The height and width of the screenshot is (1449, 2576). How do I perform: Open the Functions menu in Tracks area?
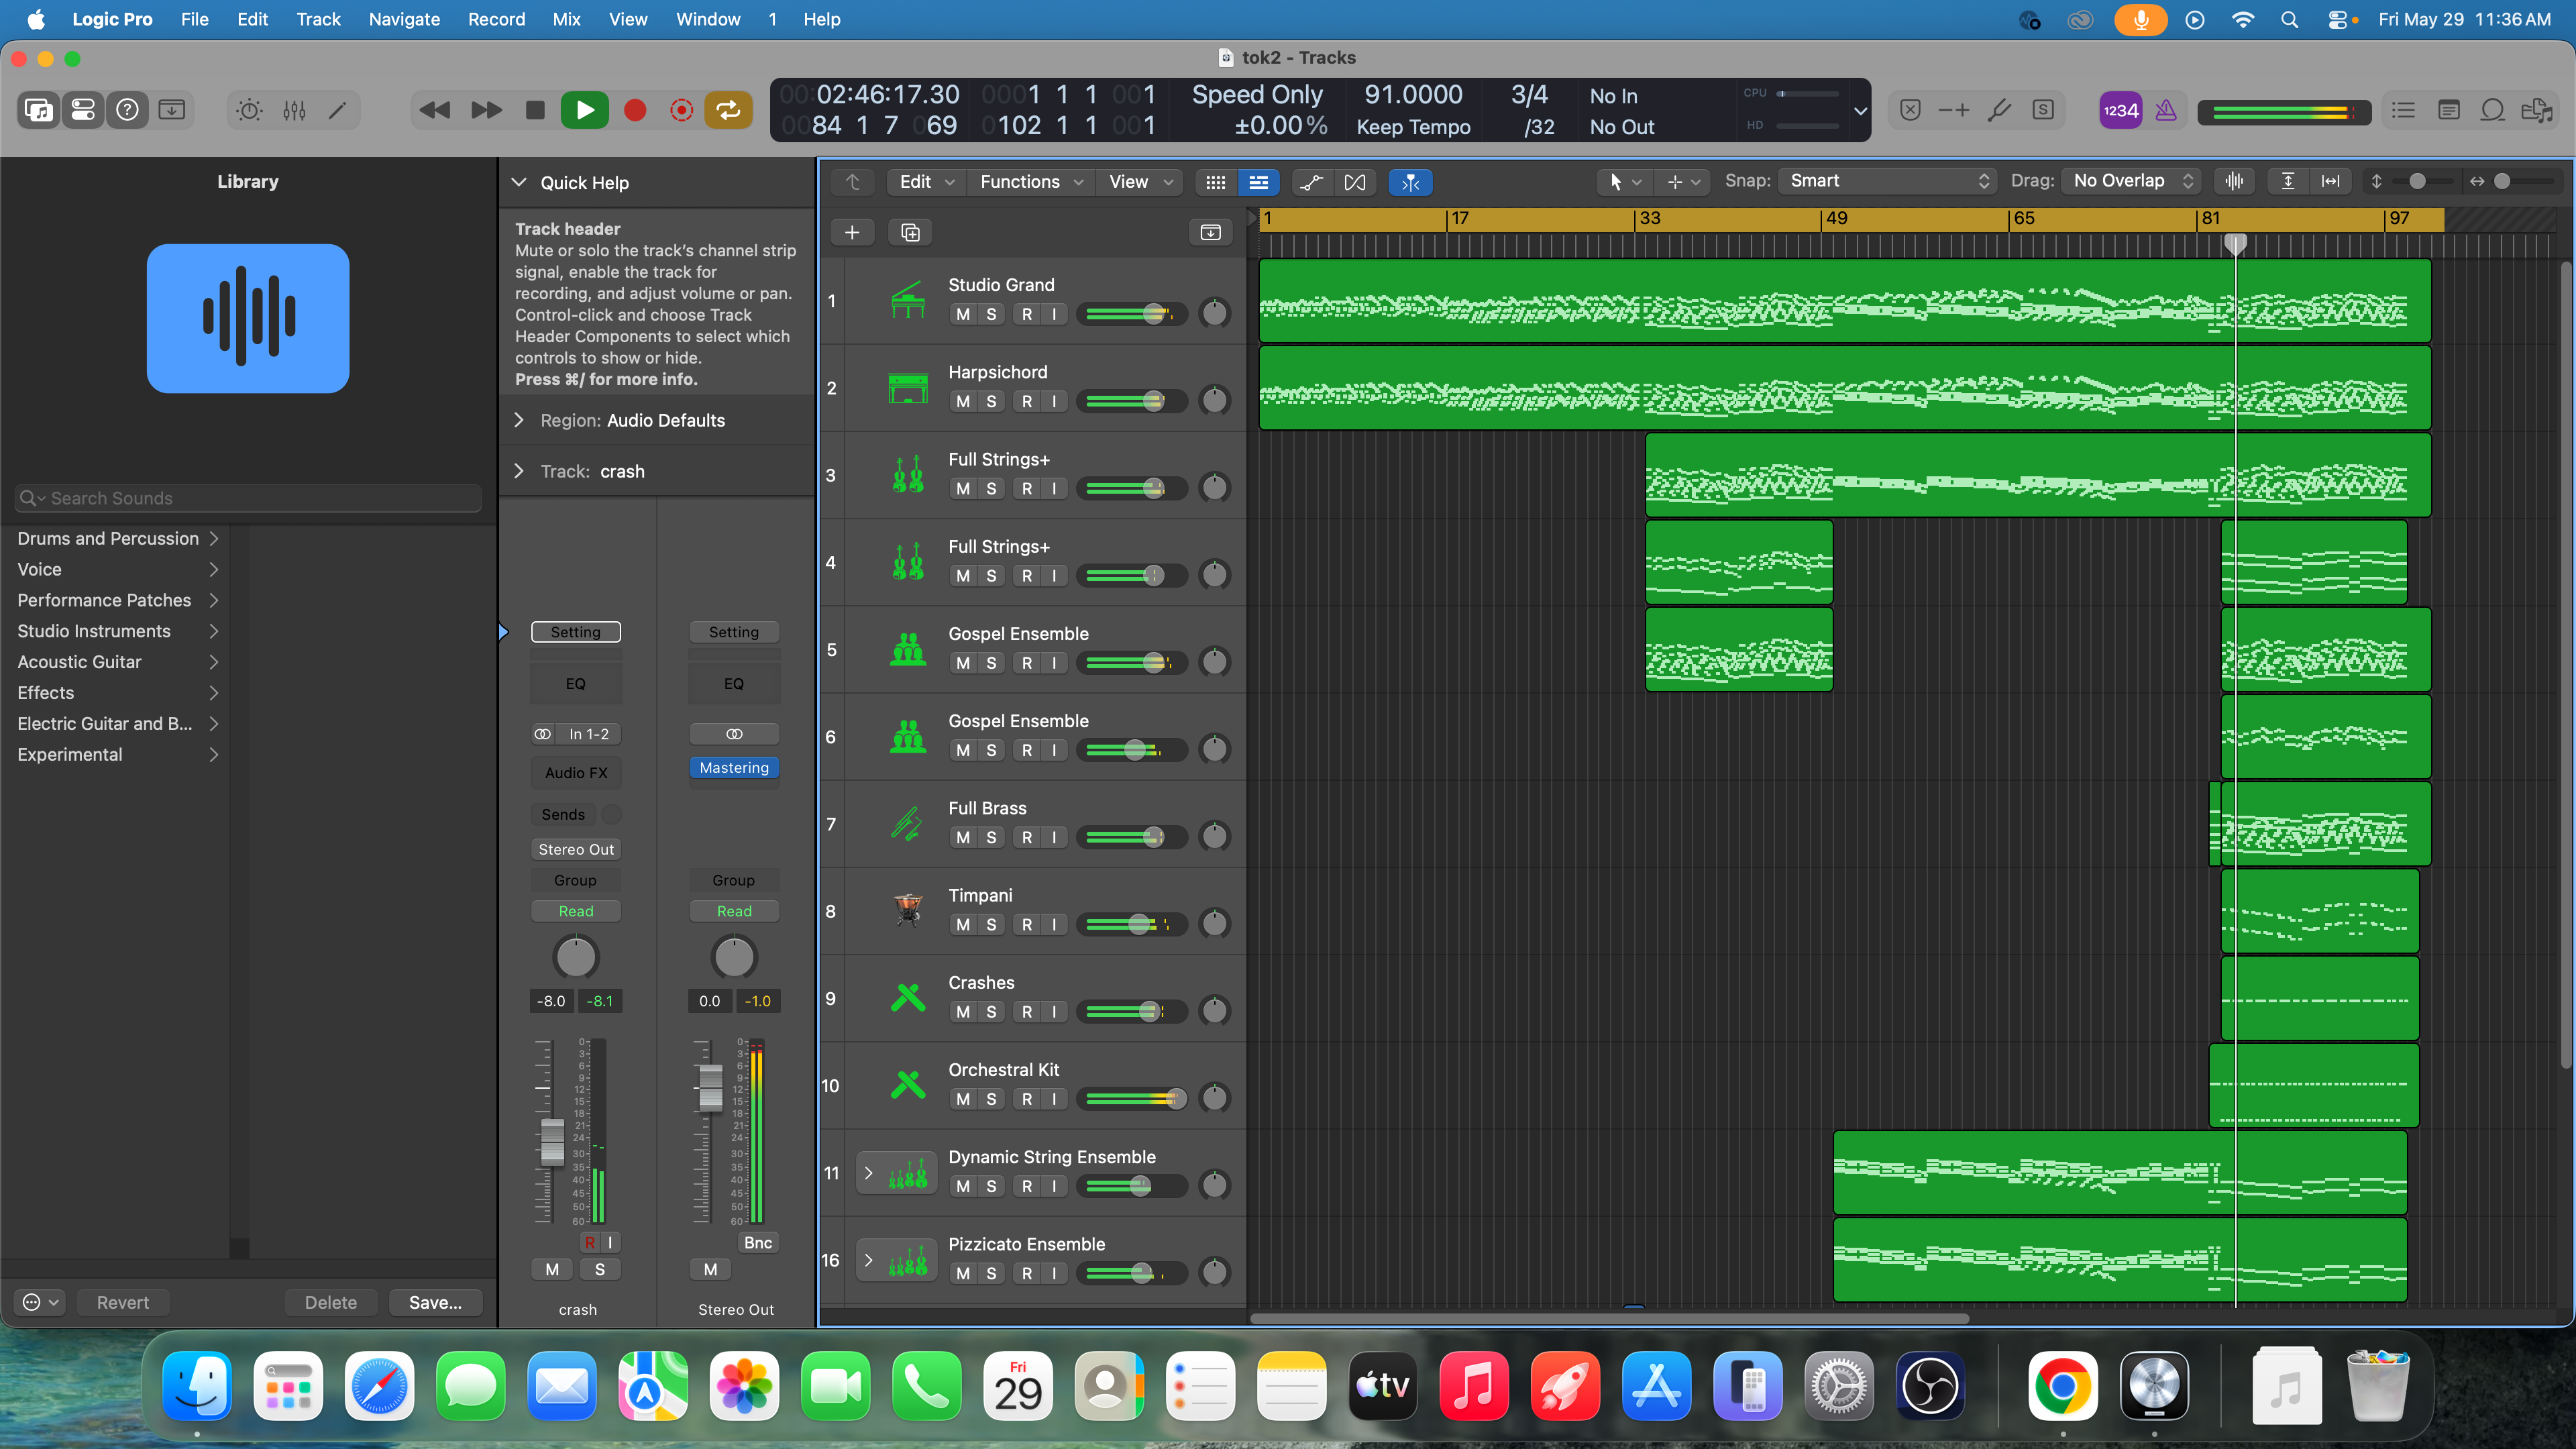pos(1031,182)
